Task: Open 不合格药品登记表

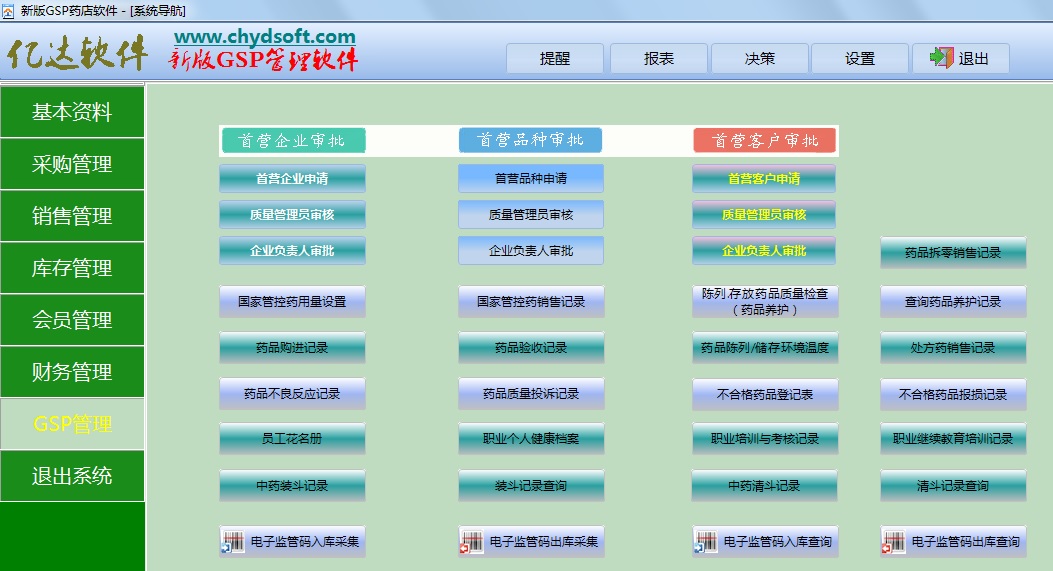Action: coord(765,394)
